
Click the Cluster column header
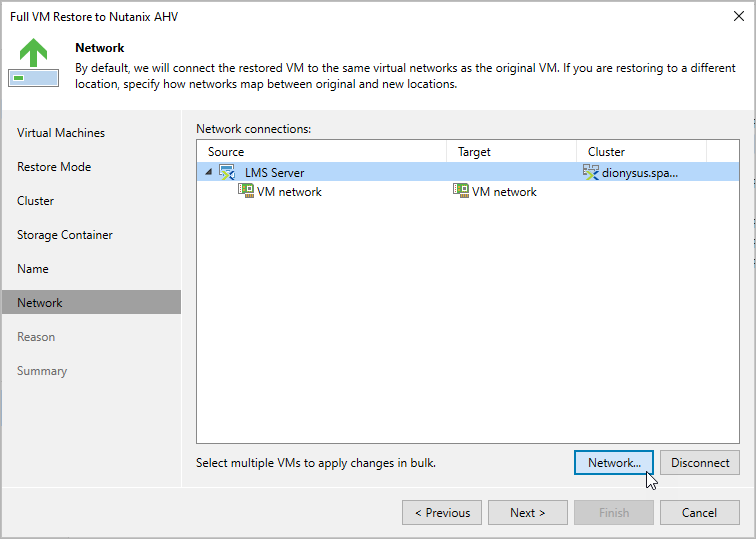pyautogui.click(x=640, y=152)
